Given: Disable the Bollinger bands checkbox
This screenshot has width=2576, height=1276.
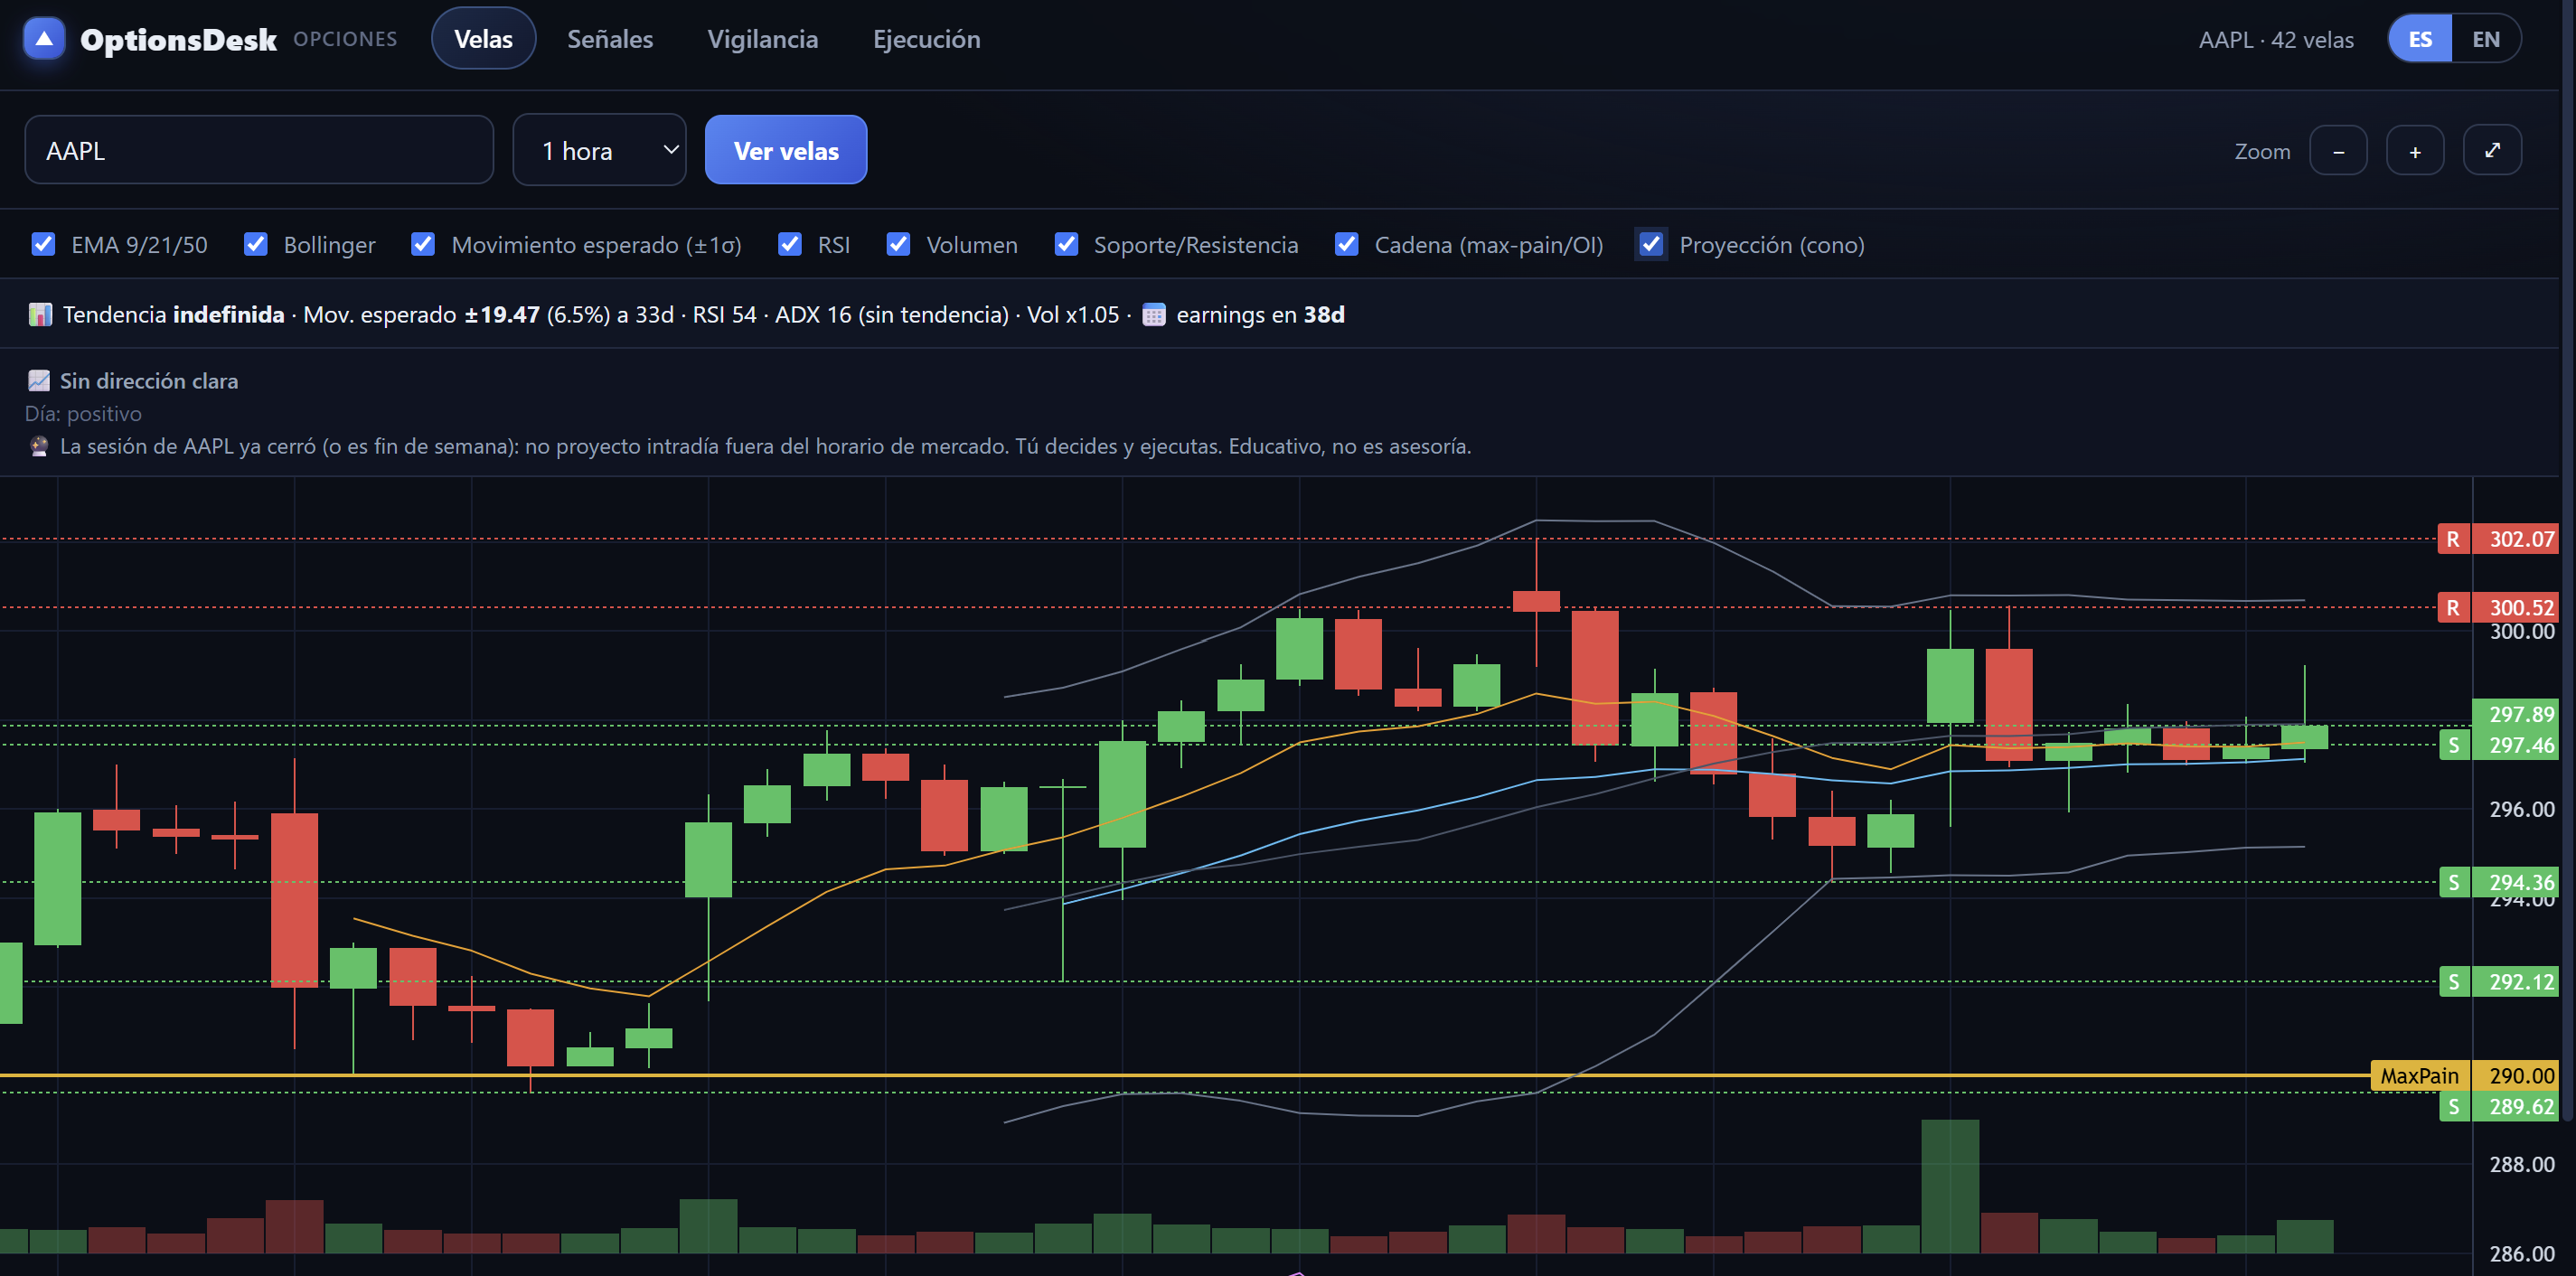Looking at the screenshot, I should tap(256, 245).
